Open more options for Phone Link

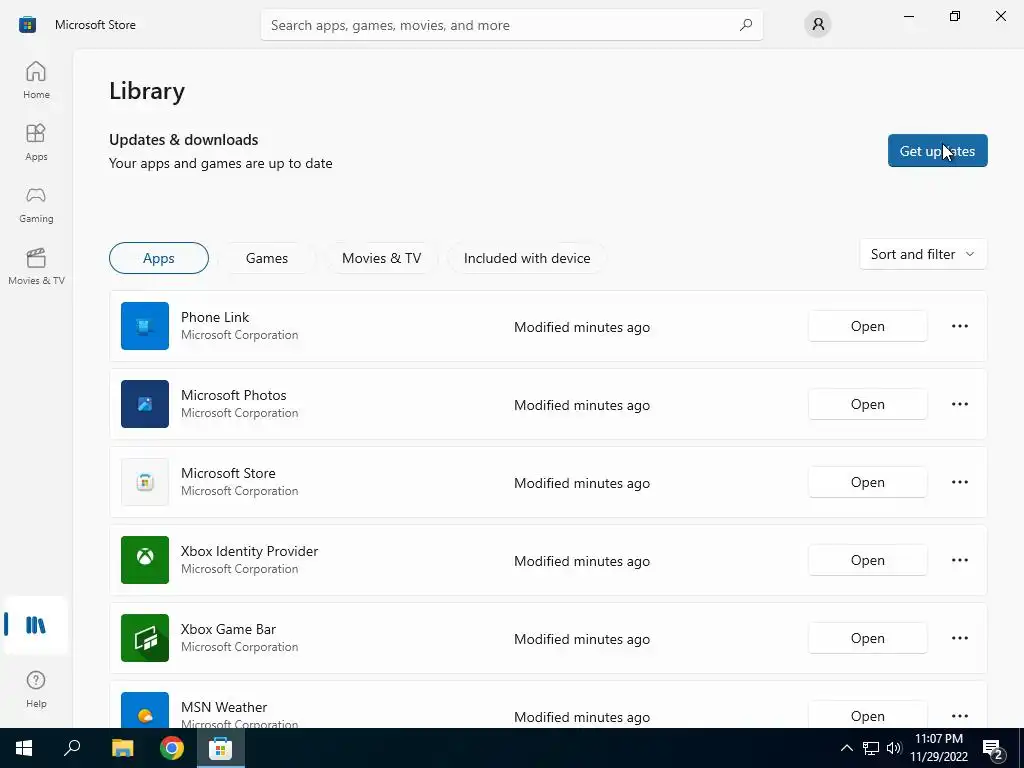coord(959,326)
